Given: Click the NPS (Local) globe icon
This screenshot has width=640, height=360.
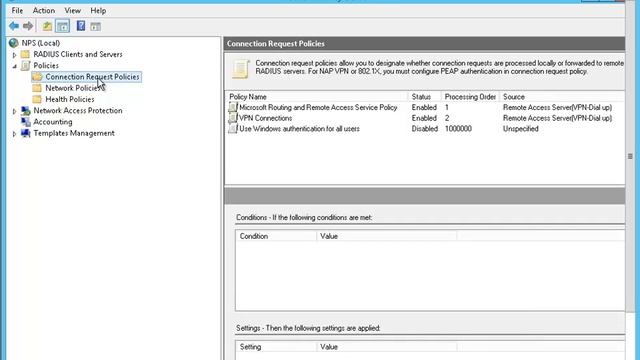Looking at the screenshot, I should pos(13,43).
